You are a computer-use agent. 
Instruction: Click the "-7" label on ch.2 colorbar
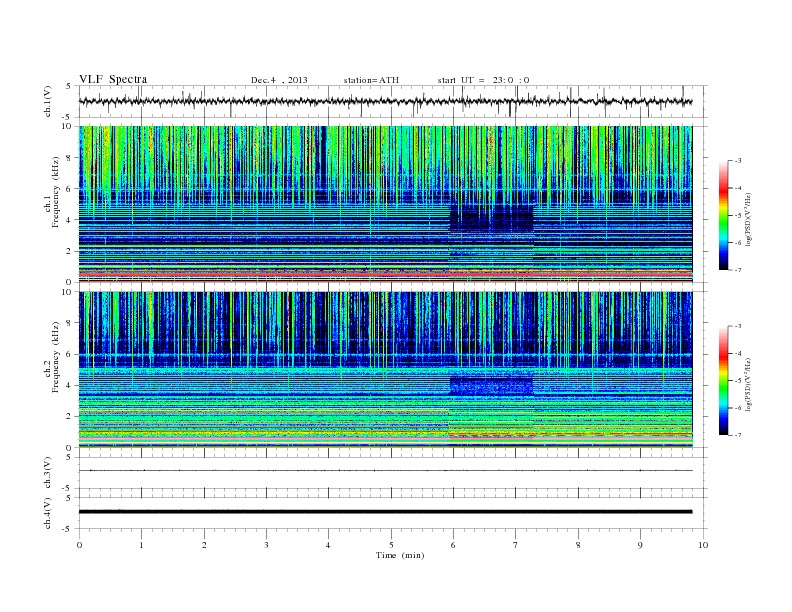(x=737, y=435)
